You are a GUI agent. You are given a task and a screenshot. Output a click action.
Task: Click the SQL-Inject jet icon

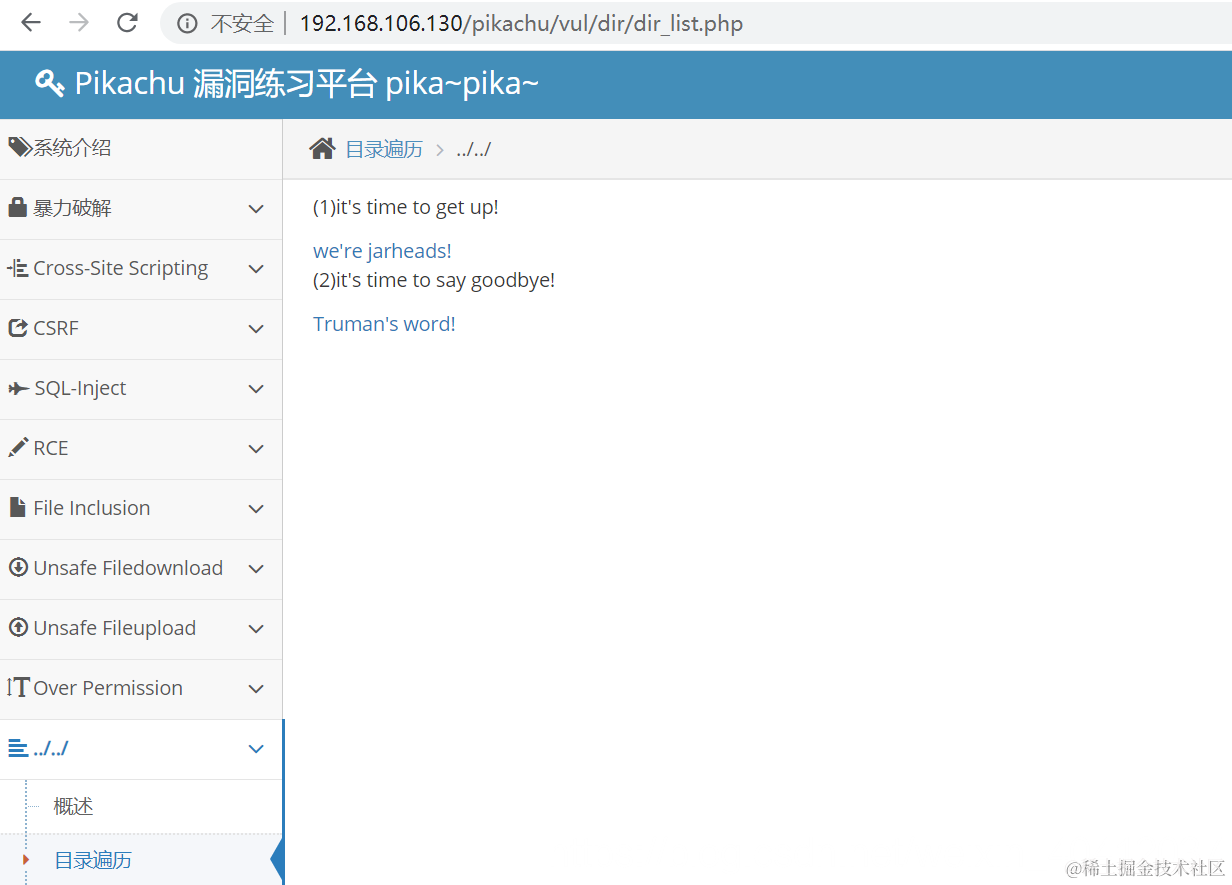[x=18, y=388]
